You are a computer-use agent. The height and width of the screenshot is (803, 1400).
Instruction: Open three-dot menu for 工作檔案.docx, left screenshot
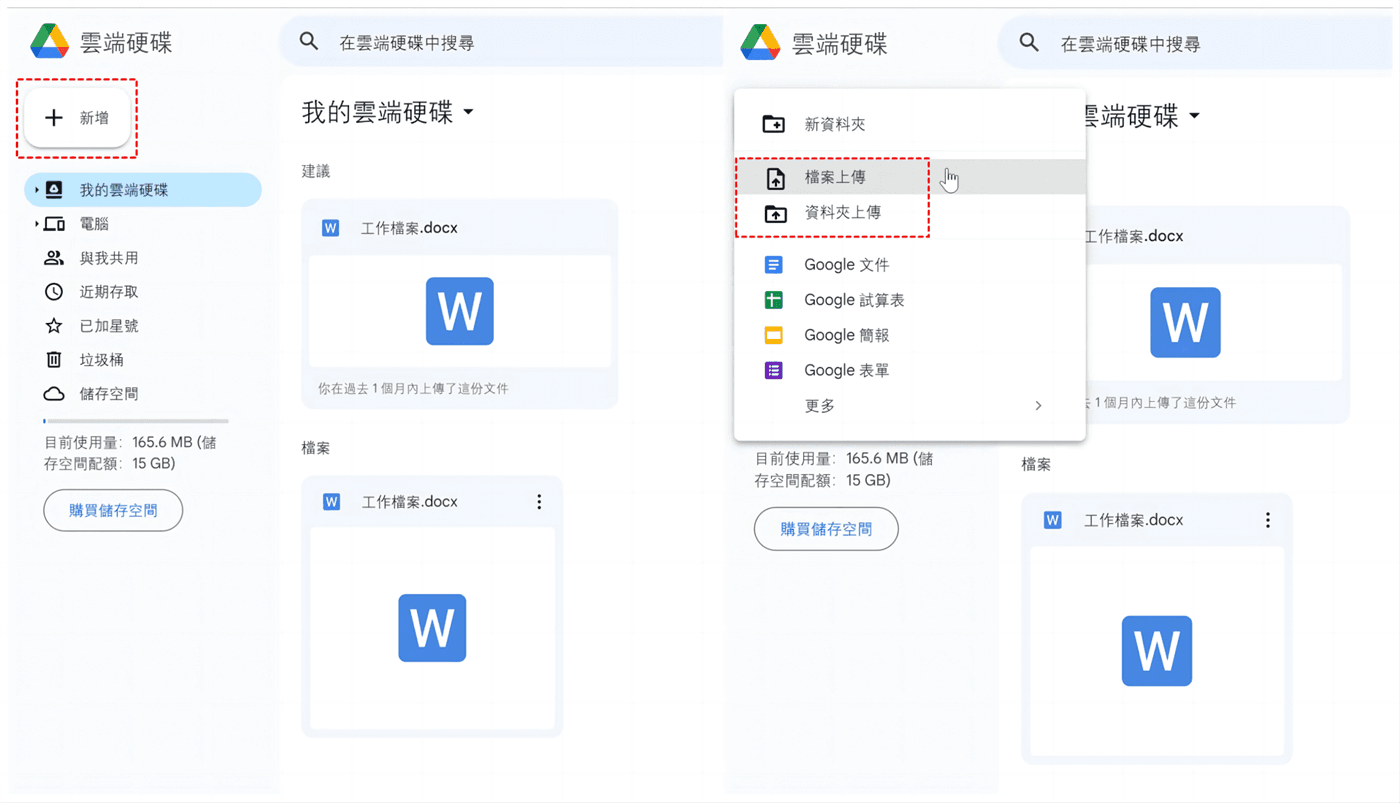click(x=539, y=502)
